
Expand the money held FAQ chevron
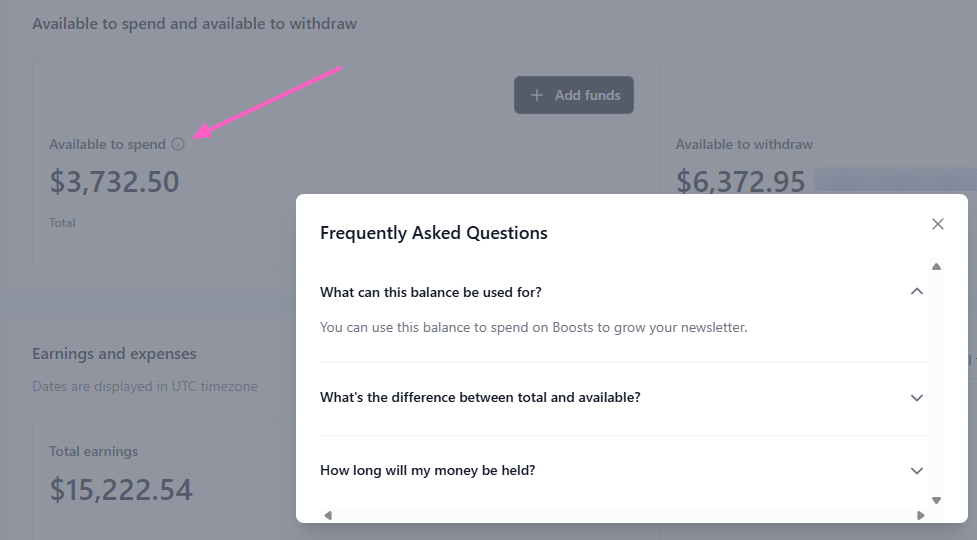[916, 470]
